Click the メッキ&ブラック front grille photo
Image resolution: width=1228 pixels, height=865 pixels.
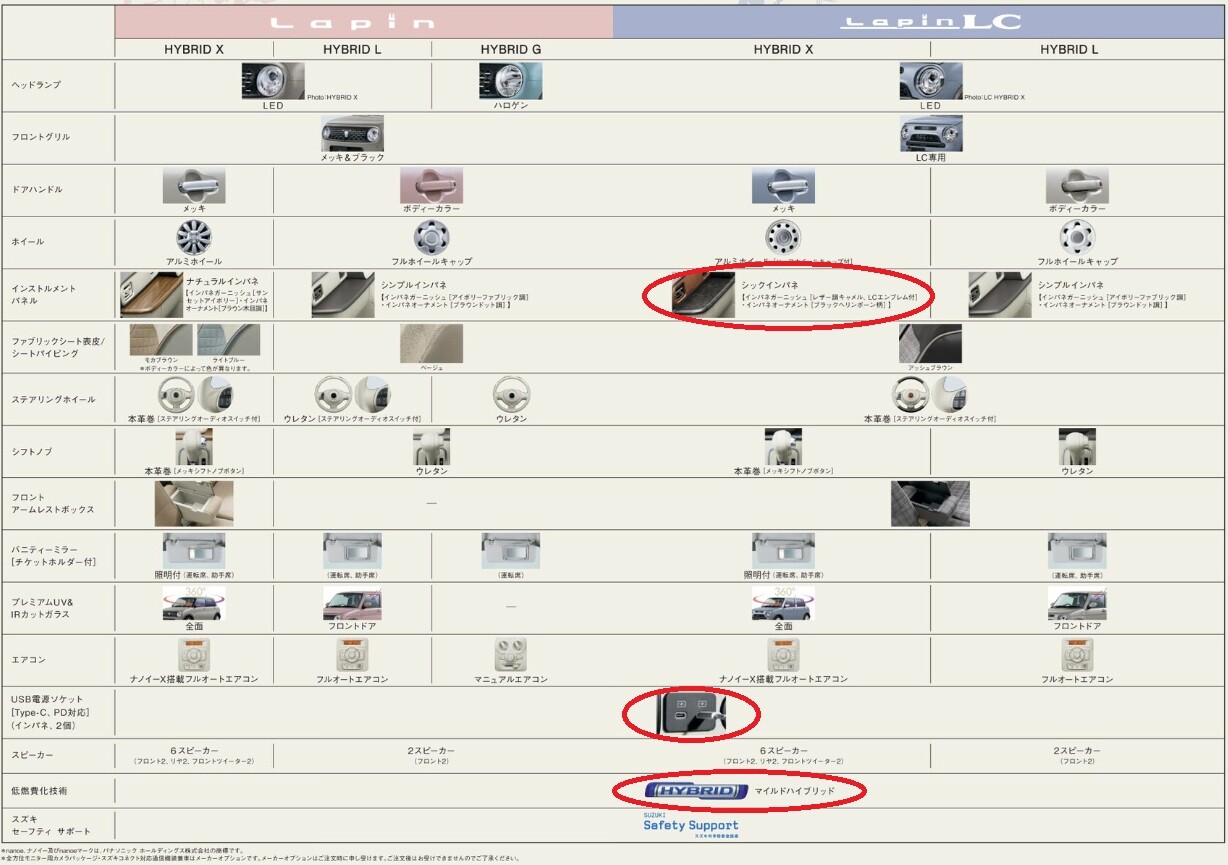pyautogui.click(x=352, y=133)
